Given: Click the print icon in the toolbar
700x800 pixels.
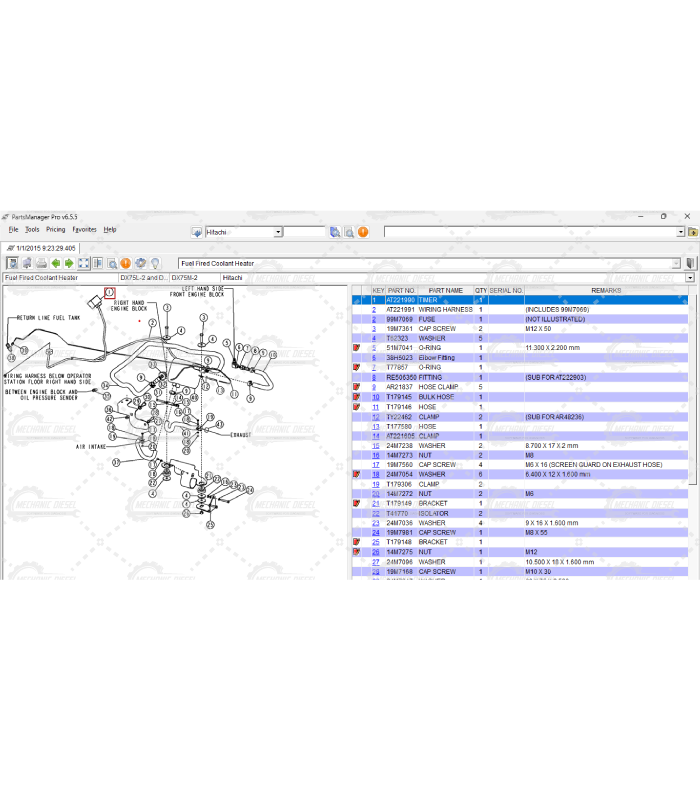Looking at the screenshot, I should click(41, 264).
